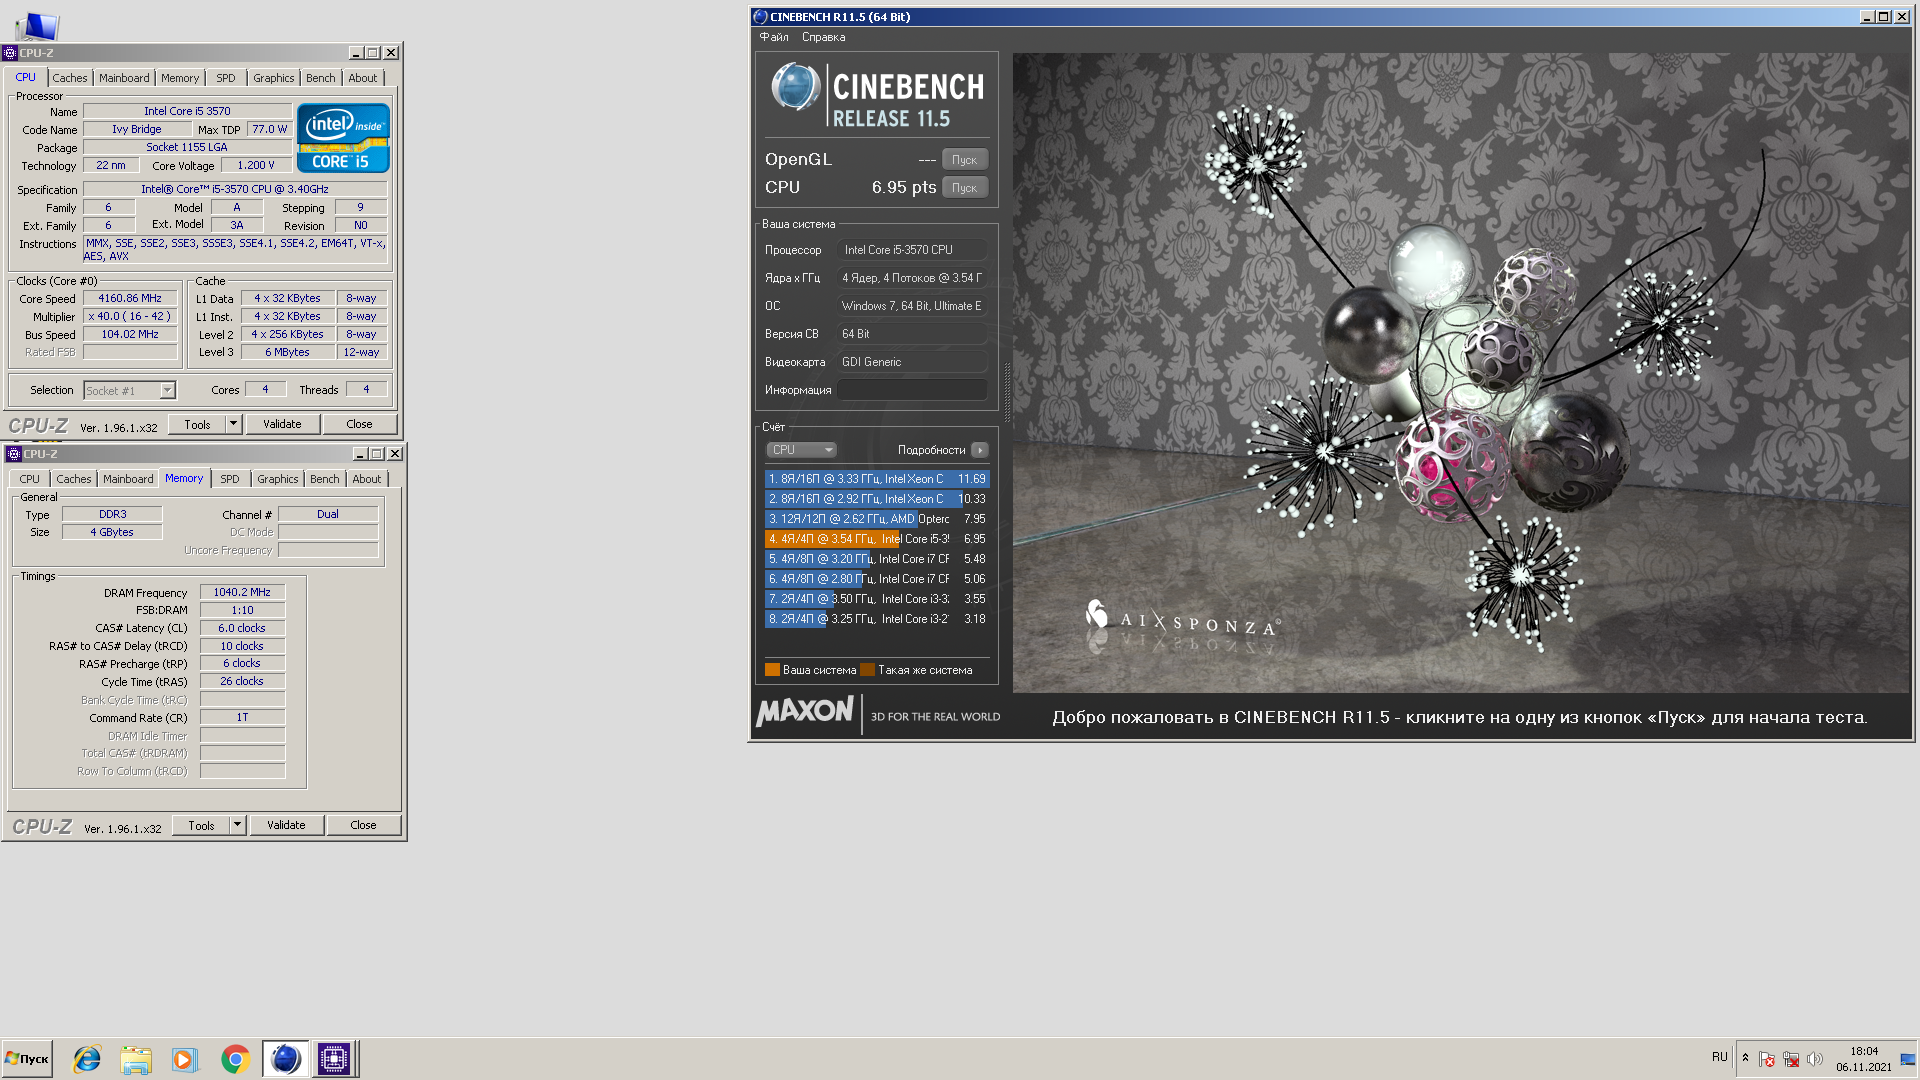Screen dimensions: 1920x1080
Task: Click the upper CPU-Z title bar icon
Action: pyautogui.click(x=10, y=53)
